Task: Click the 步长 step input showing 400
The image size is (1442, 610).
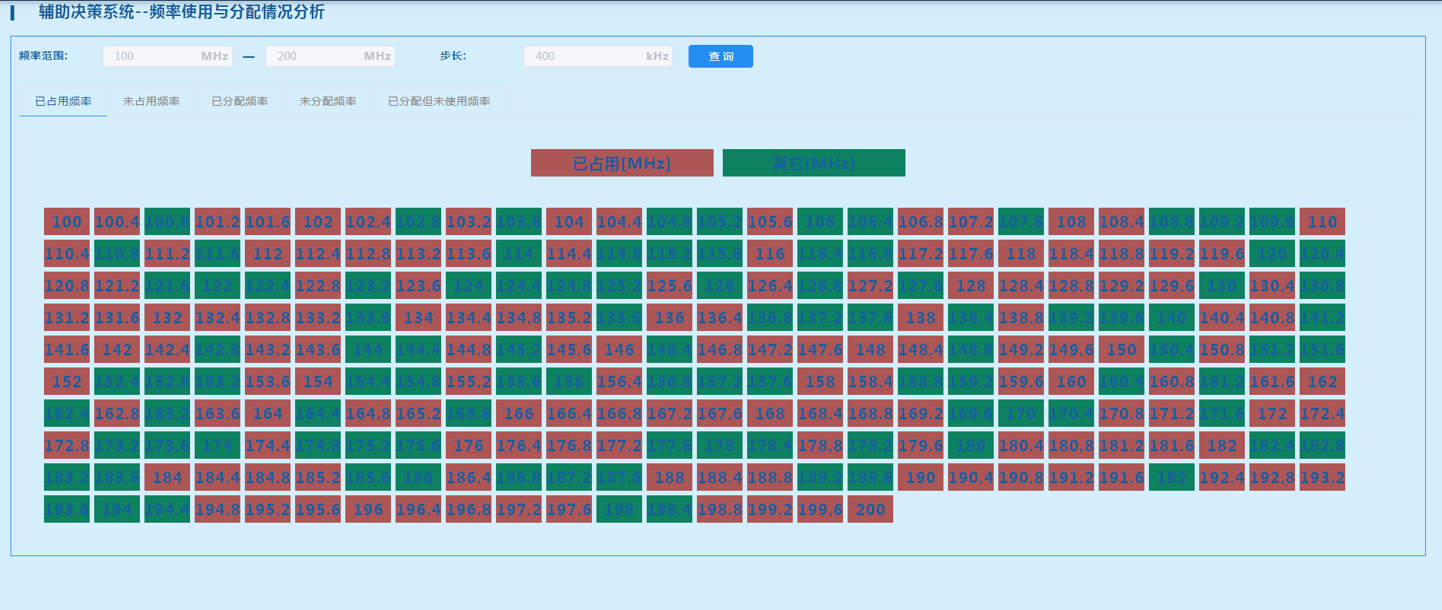Action: coord(585,57)
